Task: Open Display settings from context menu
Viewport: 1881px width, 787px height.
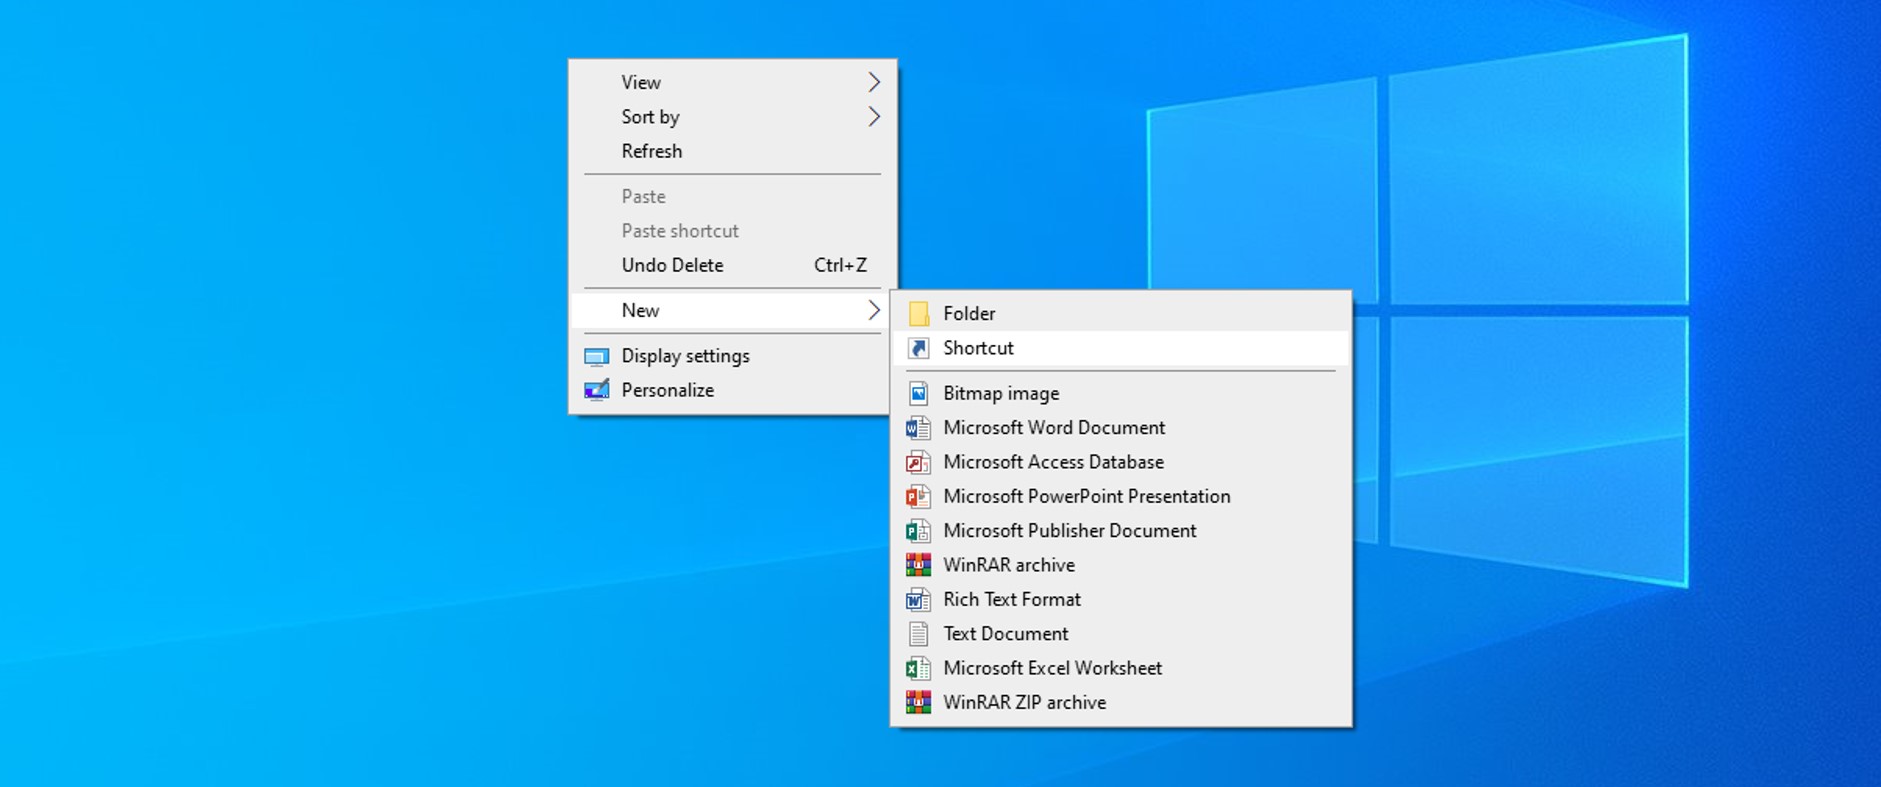Action: click(732, 356)
